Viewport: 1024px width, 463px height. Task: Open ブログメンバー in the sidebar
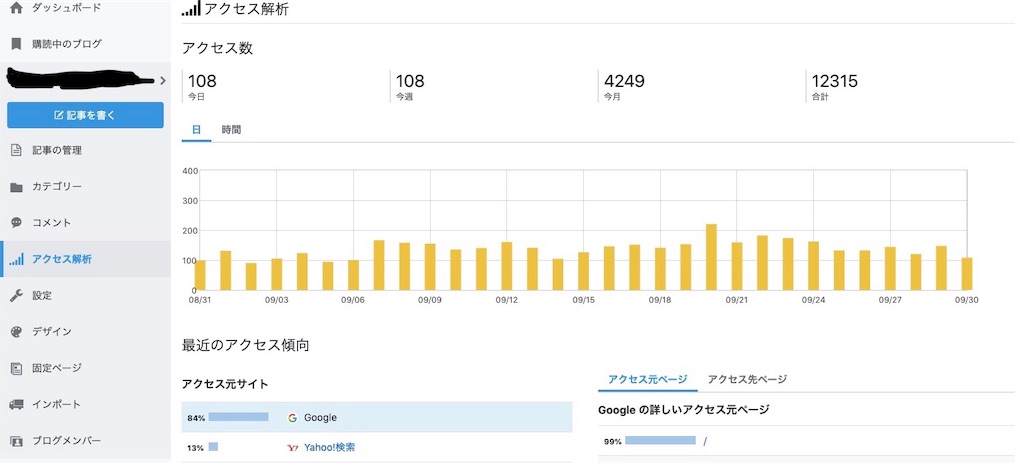pos(66,441)
